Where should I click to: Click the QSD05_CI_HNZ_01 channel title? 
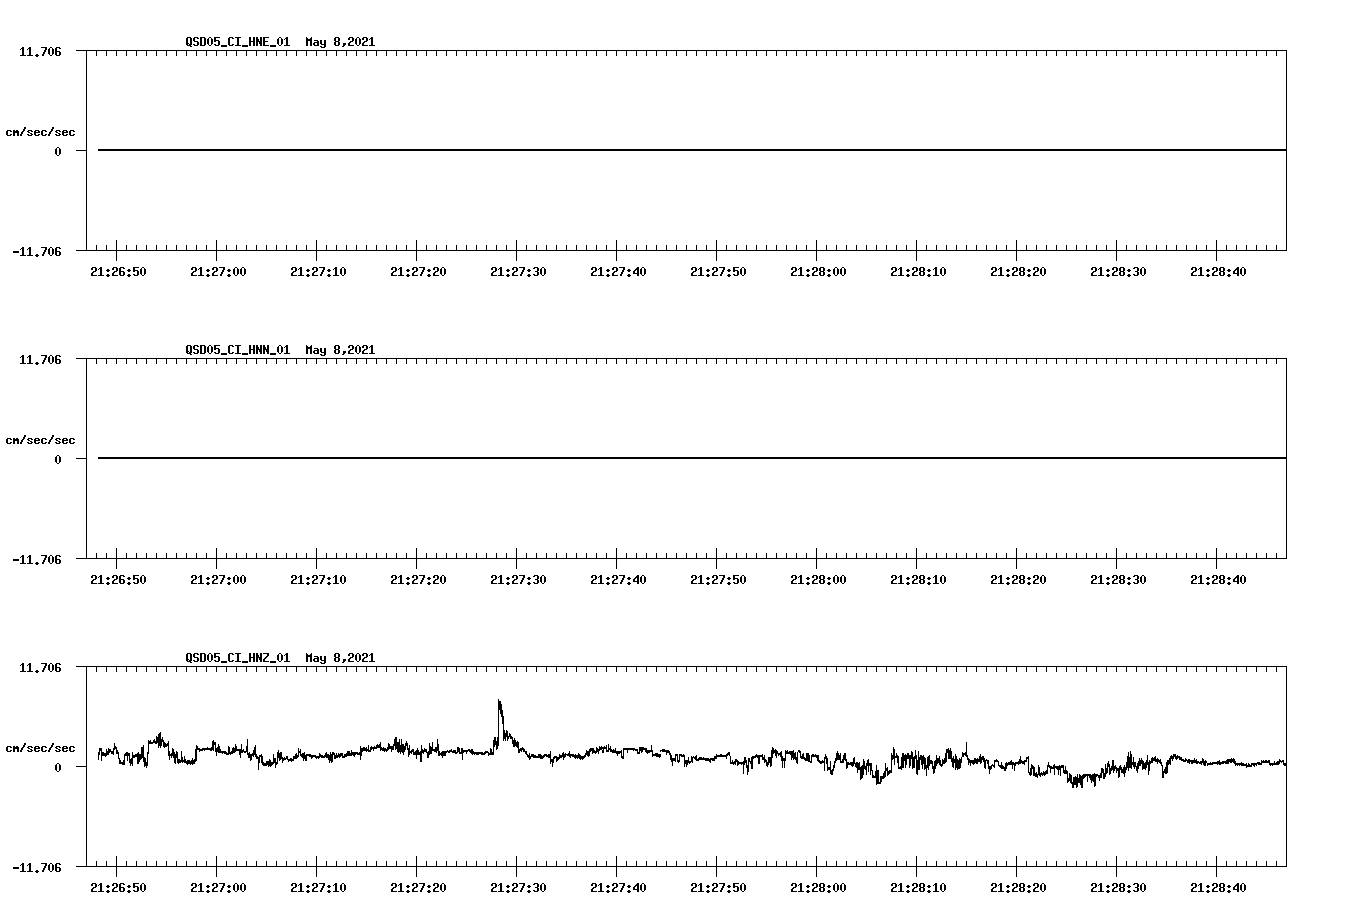click(x=237, y=658)
